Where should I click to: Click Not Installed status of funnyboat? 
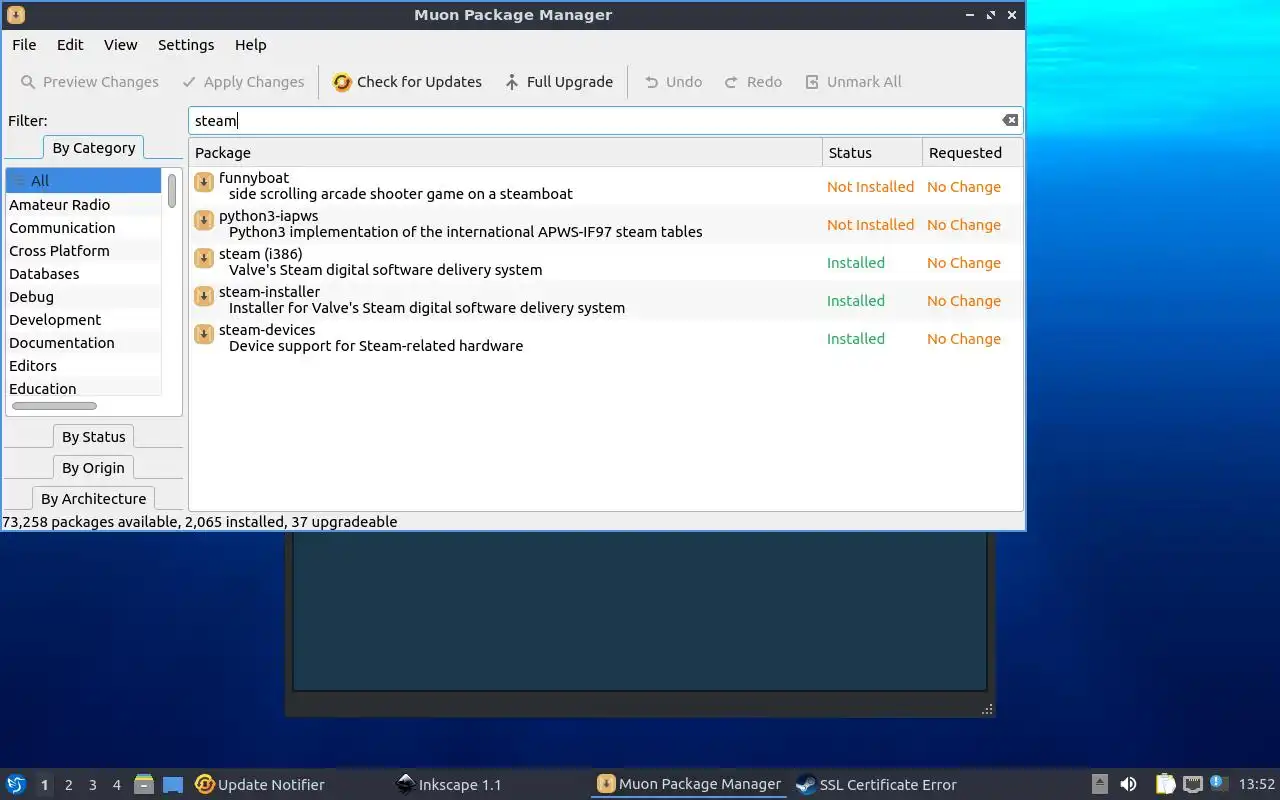870,187
